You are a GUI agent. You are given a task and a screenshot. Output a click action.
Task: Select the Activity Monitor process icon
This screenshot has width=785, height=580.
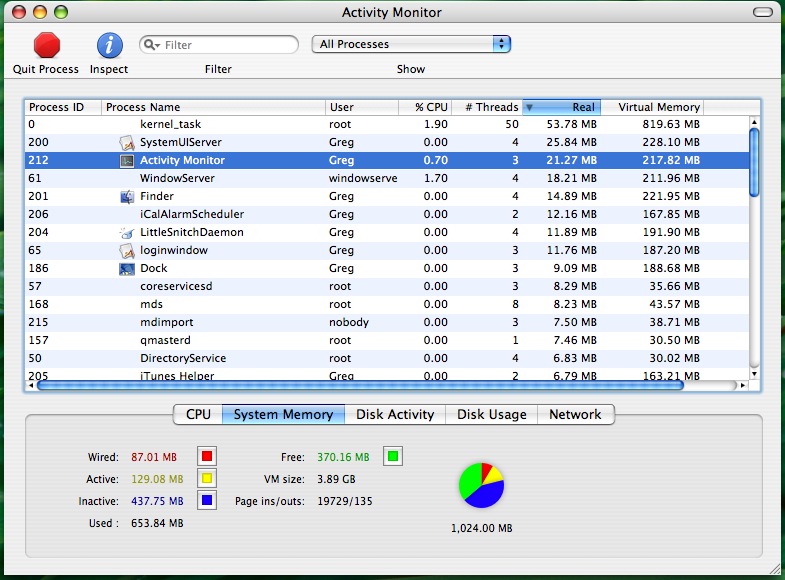coord(127,161)
